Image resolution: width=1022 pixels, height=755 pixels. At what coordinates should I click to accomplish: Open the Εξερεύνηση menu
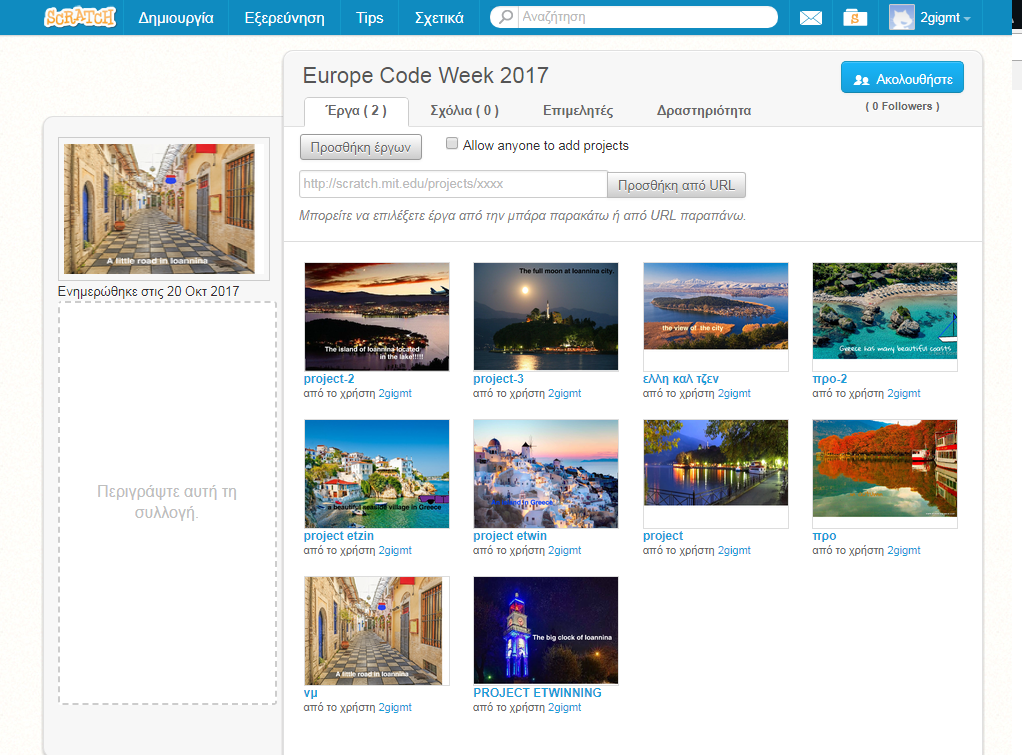coord(284,18)
